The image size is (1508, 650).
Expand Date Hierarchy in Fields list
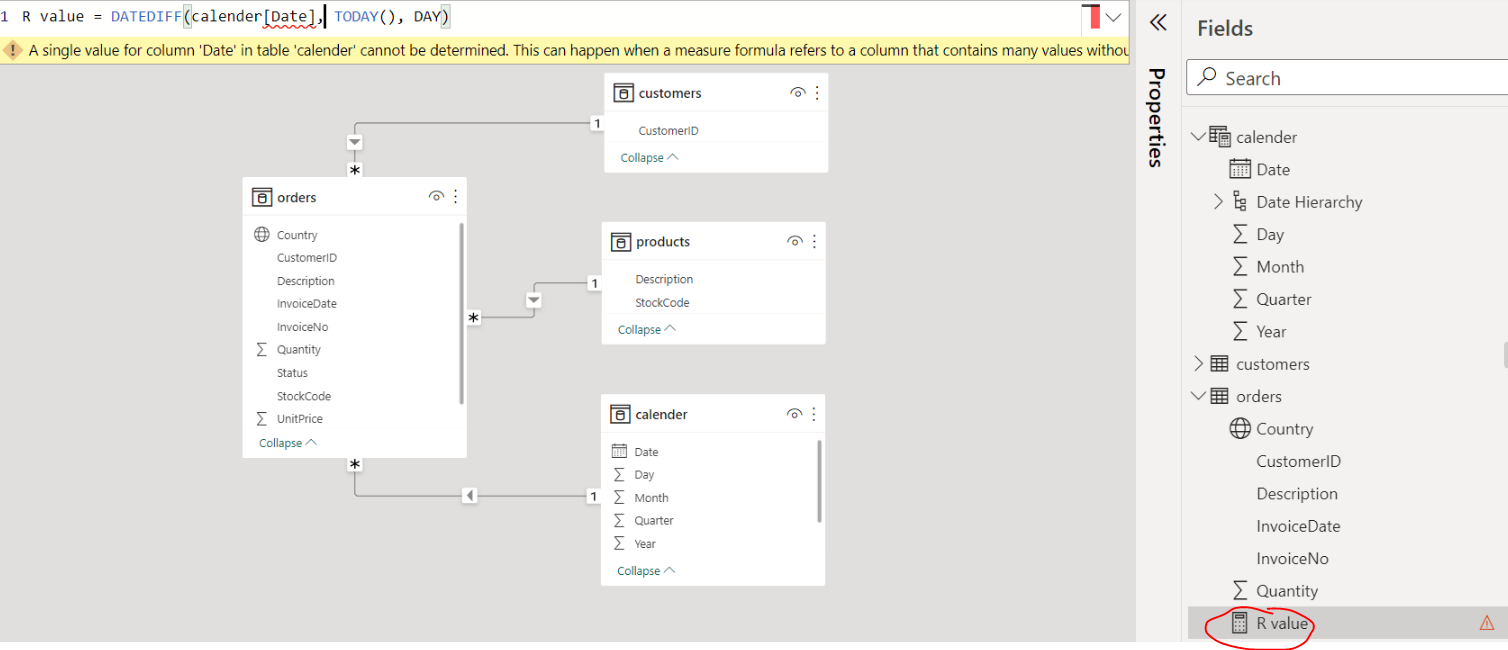(x=1218, y=202)
